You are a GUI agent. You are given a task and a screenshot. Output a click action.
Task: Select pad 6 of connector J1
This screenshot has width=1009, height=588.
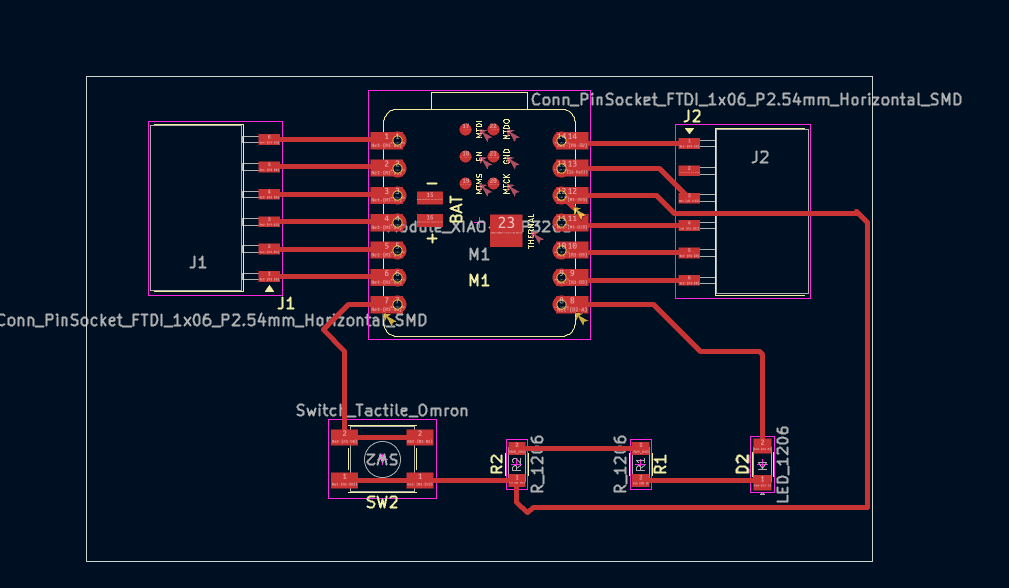(x=269, y=140)
